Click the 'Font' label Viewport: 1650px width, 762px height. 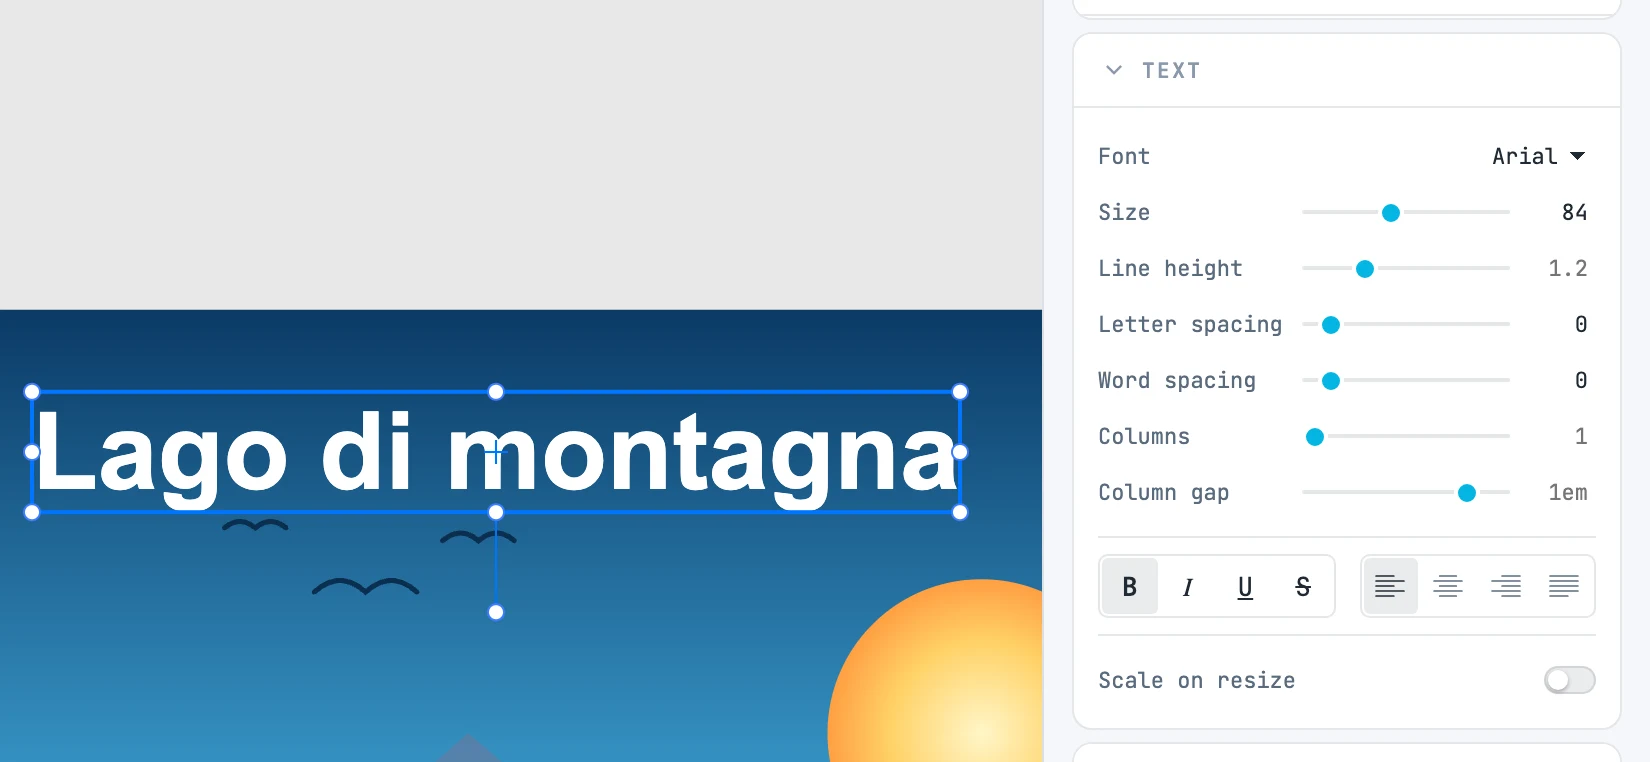[x=1124, y=156]
